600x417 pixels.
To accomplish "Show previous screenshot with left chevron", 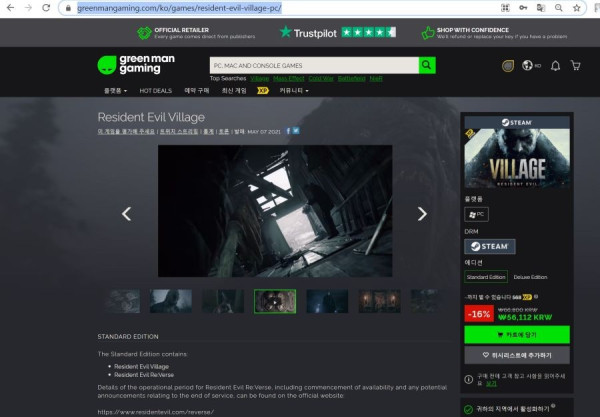I will click(x=126, y=214).
